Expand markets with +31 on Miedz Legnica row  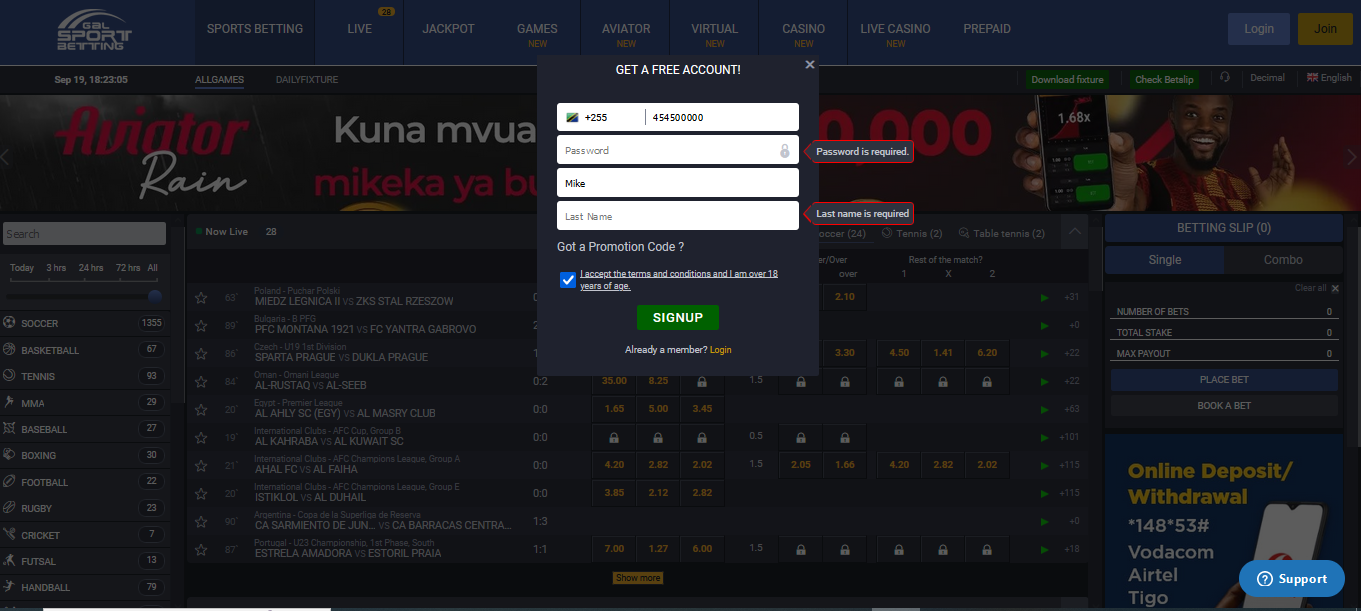[1072, 297]
